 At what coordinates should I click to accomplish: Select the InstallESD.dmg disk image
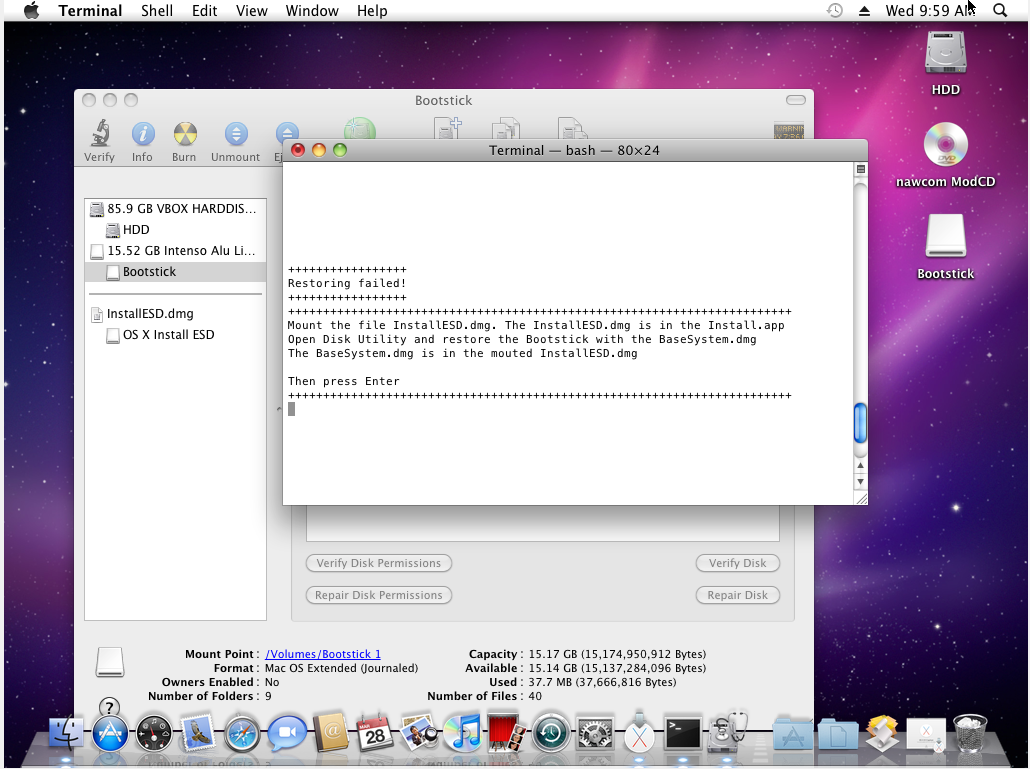(x=150, y=314)
